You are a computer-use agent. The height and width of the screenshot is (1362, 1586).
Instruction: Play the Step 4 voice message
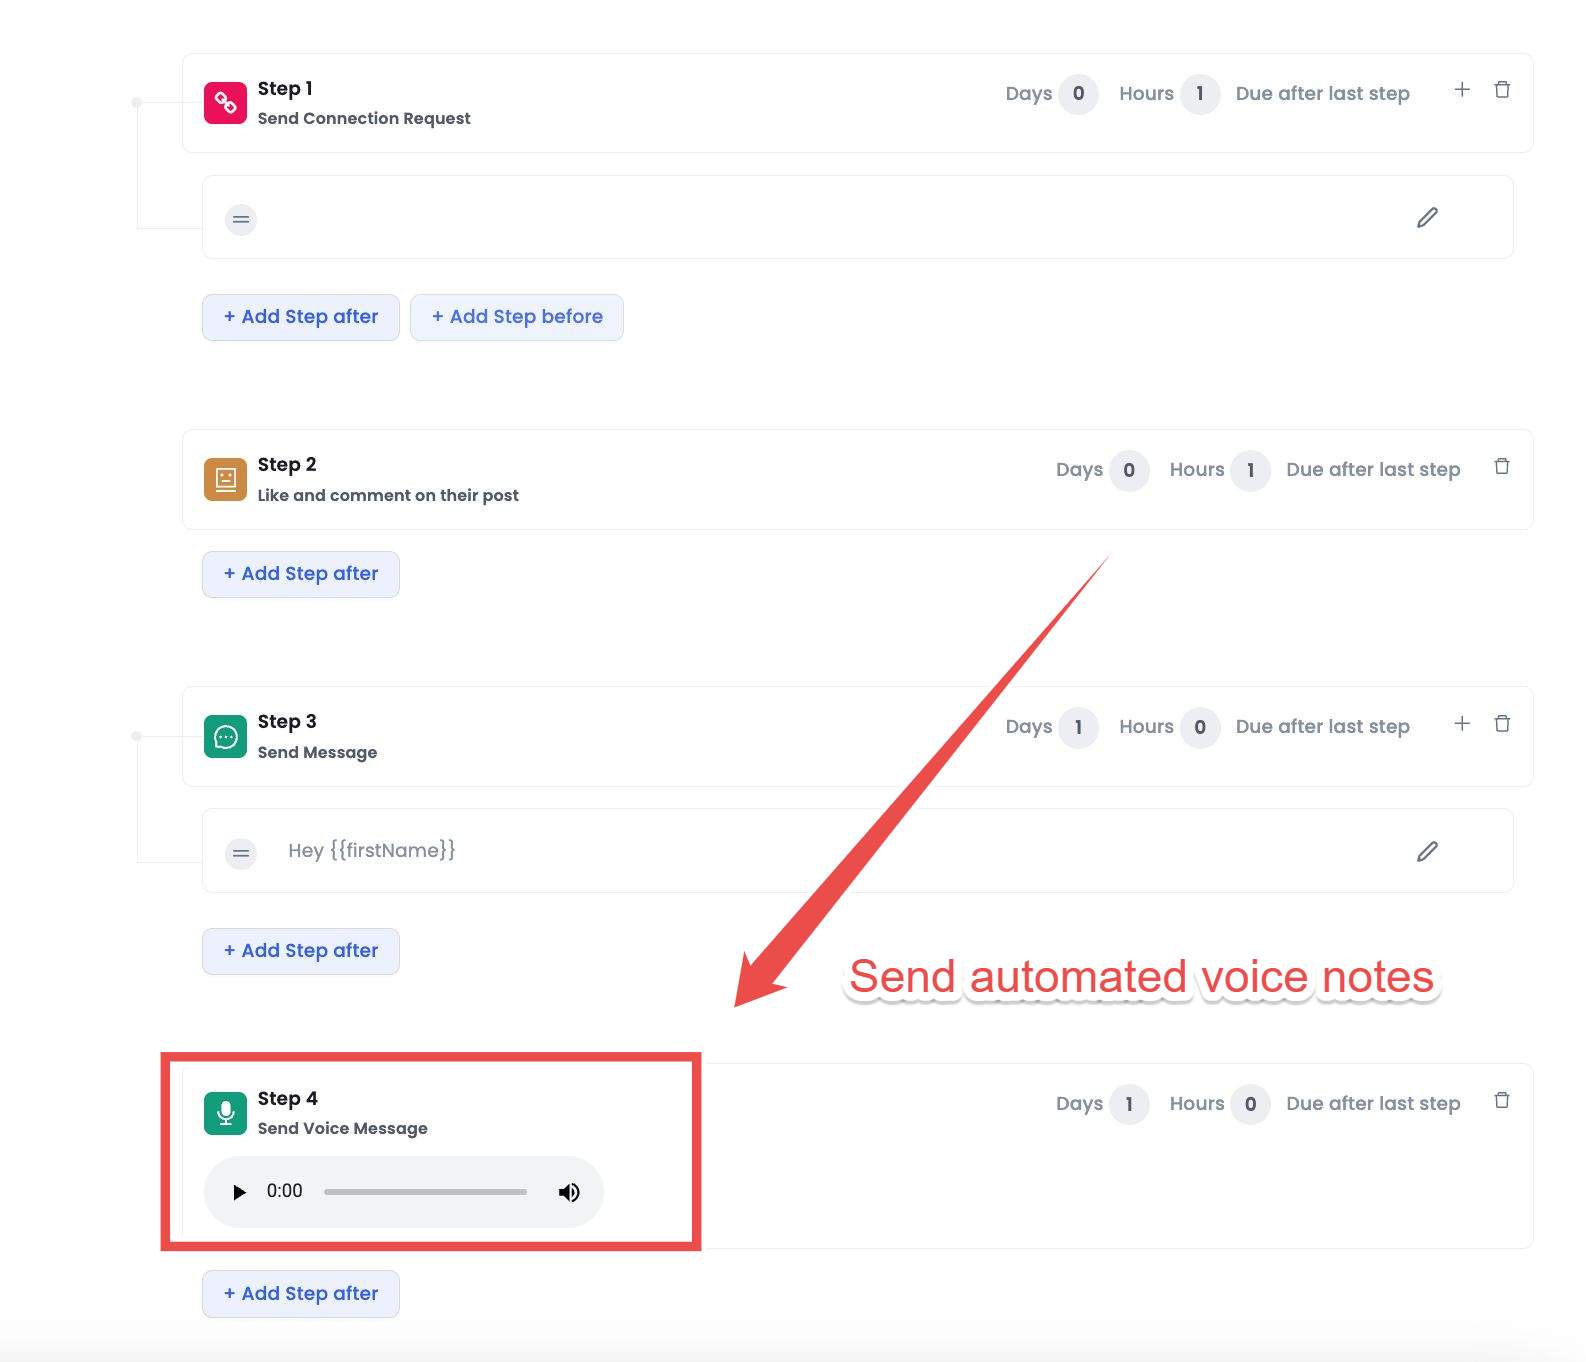[x=239, y=1192]
